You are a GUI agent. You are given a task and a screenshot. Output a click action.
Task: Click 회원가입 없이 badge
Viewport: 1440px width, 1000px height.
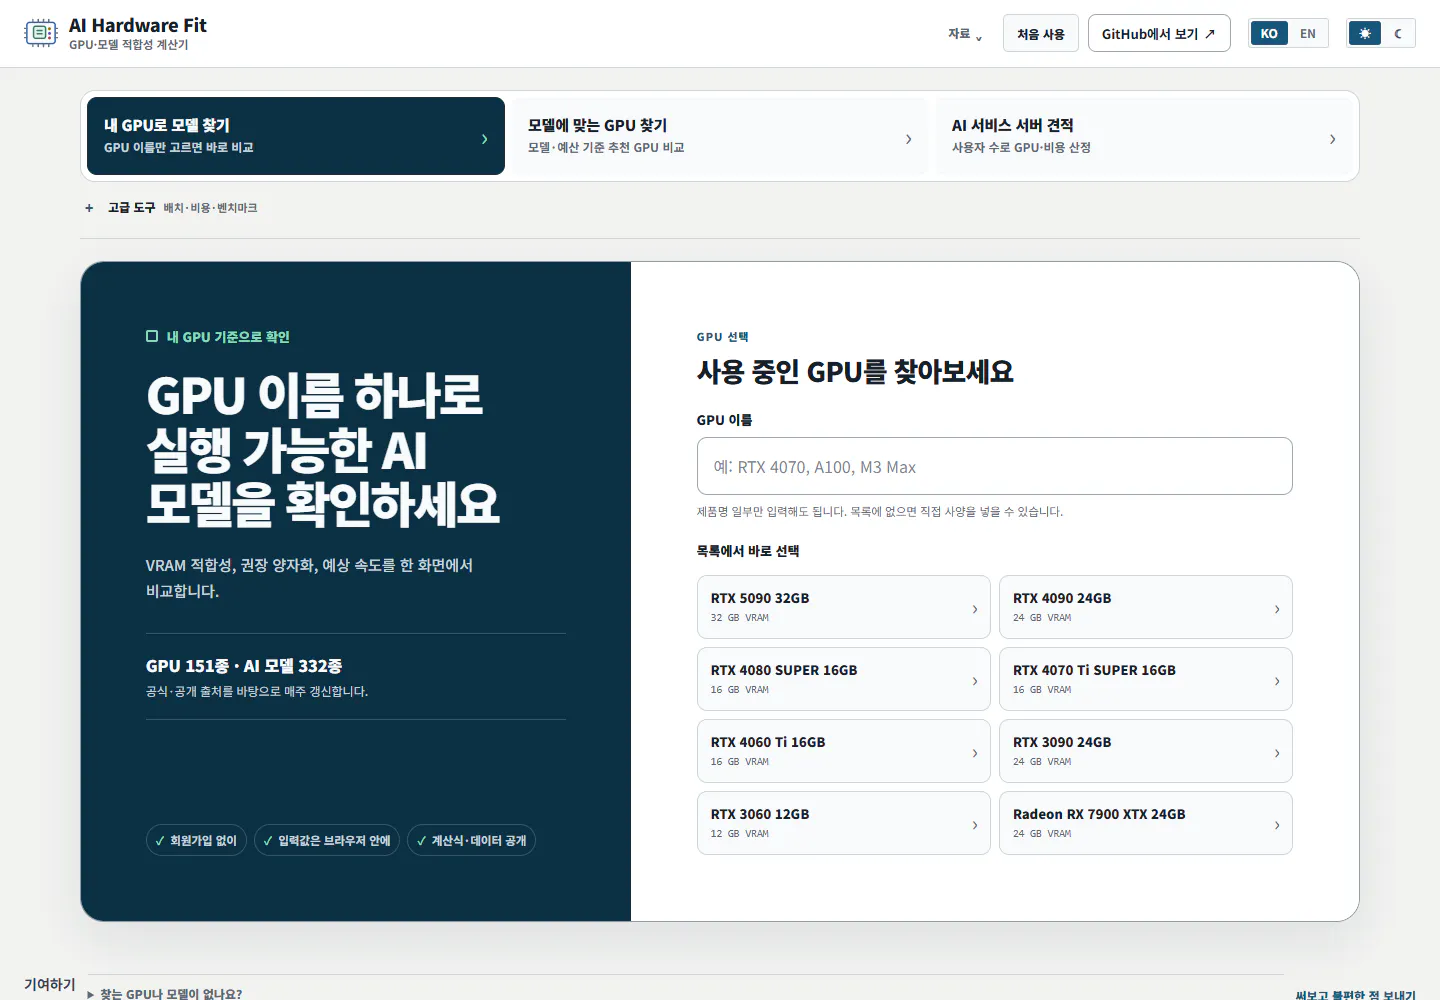(x=196, y=840)
